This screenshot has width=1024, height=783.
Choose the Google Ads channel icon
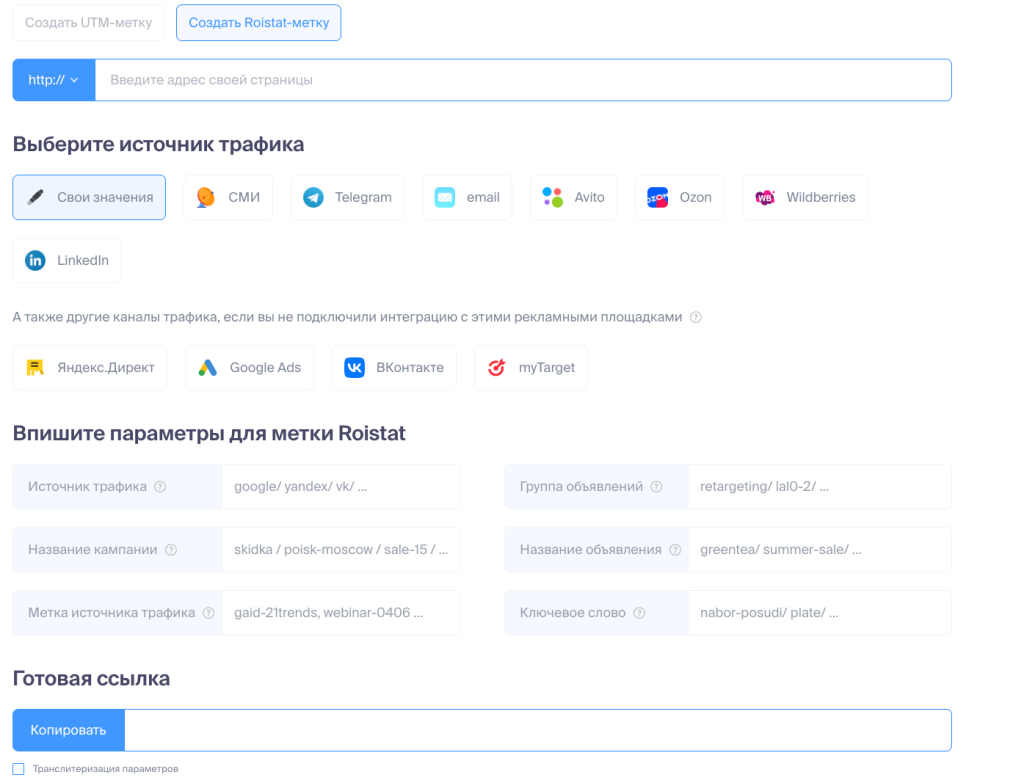pos(208,368)
